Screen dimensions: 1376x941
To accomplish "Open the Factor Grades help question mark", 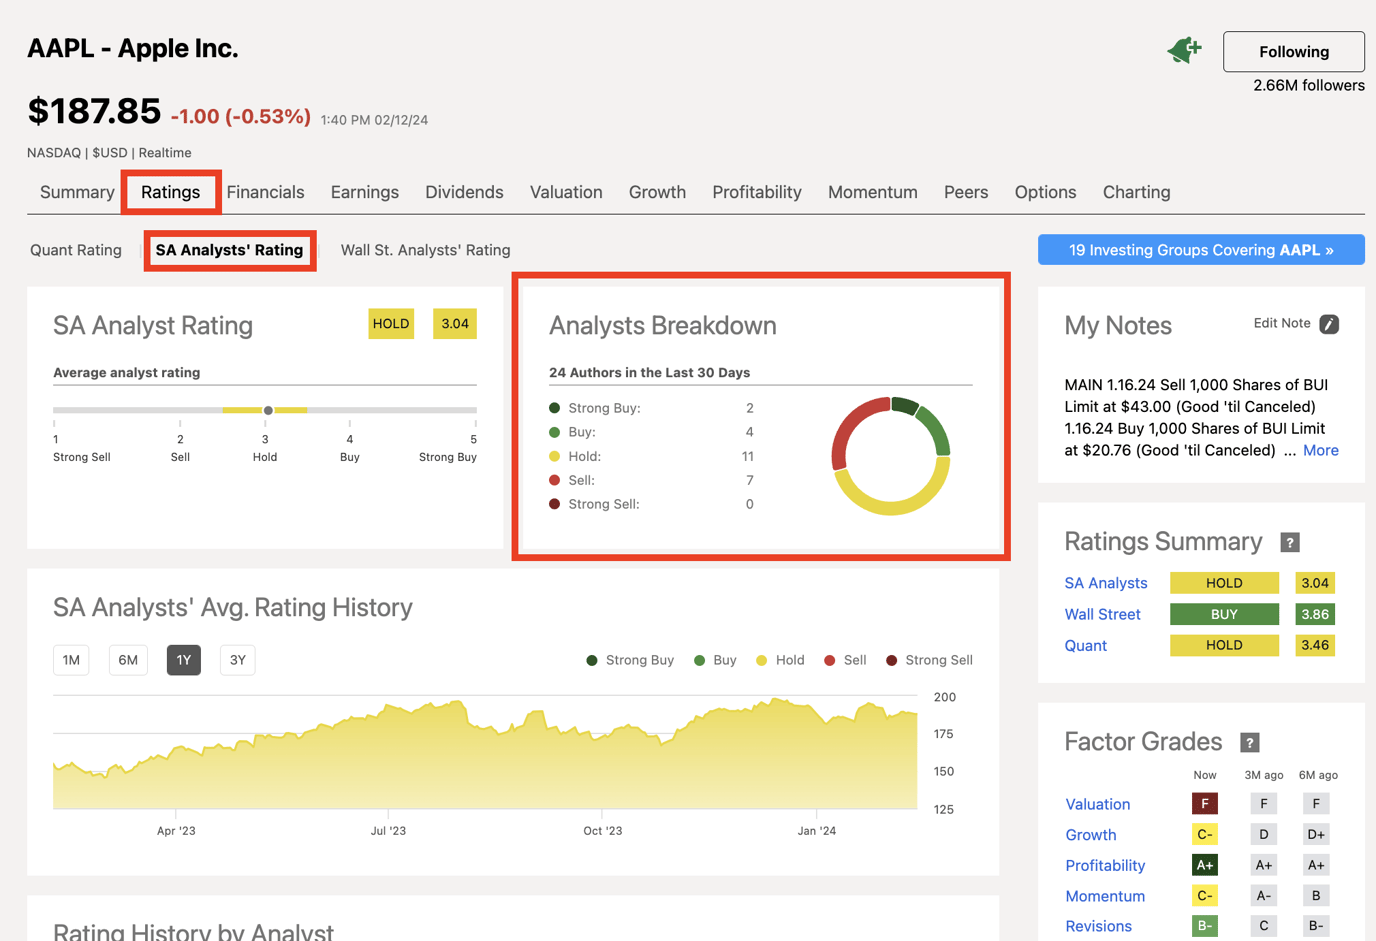I will [1249, 742].
